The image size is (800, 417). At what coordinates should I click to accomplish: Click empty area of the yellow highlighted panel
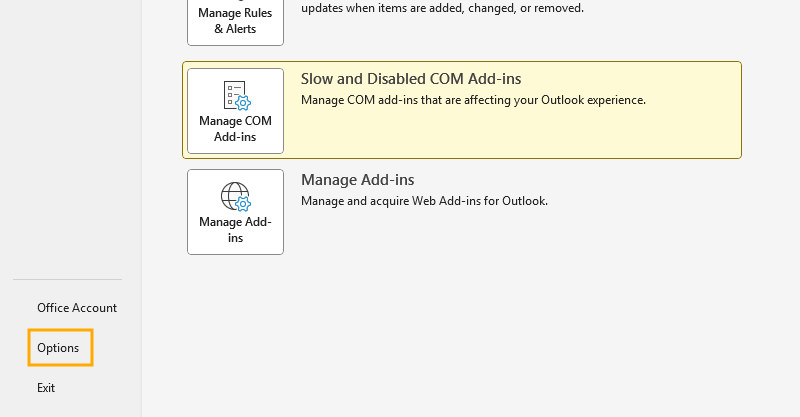(x=510, y=133)
